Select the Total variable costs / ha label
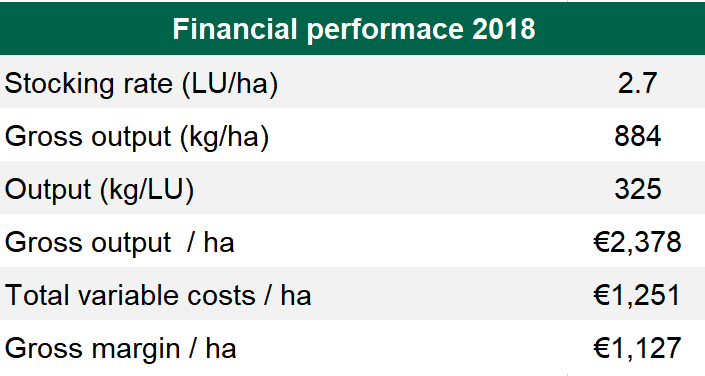Viewport: 705px width, 376px height. pyautogui.click(x=158, y=295)
